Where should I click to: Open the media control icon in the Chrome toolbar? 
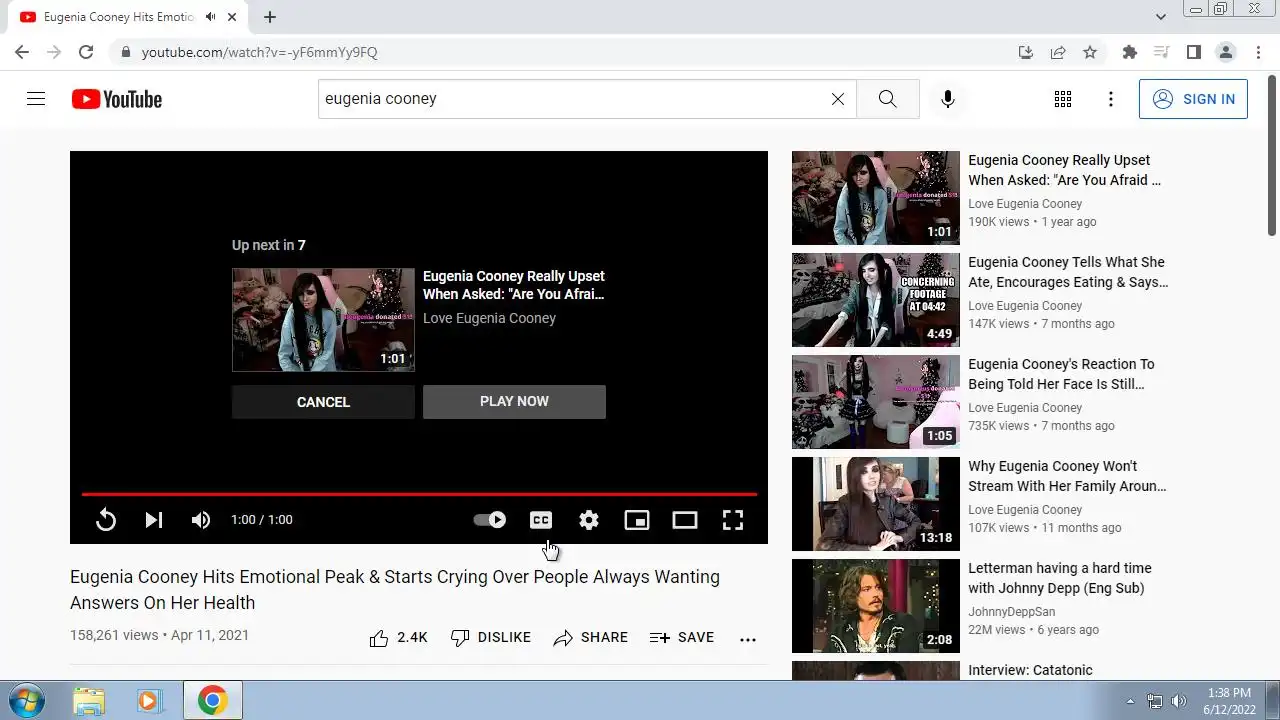[x=1162, y=52]
